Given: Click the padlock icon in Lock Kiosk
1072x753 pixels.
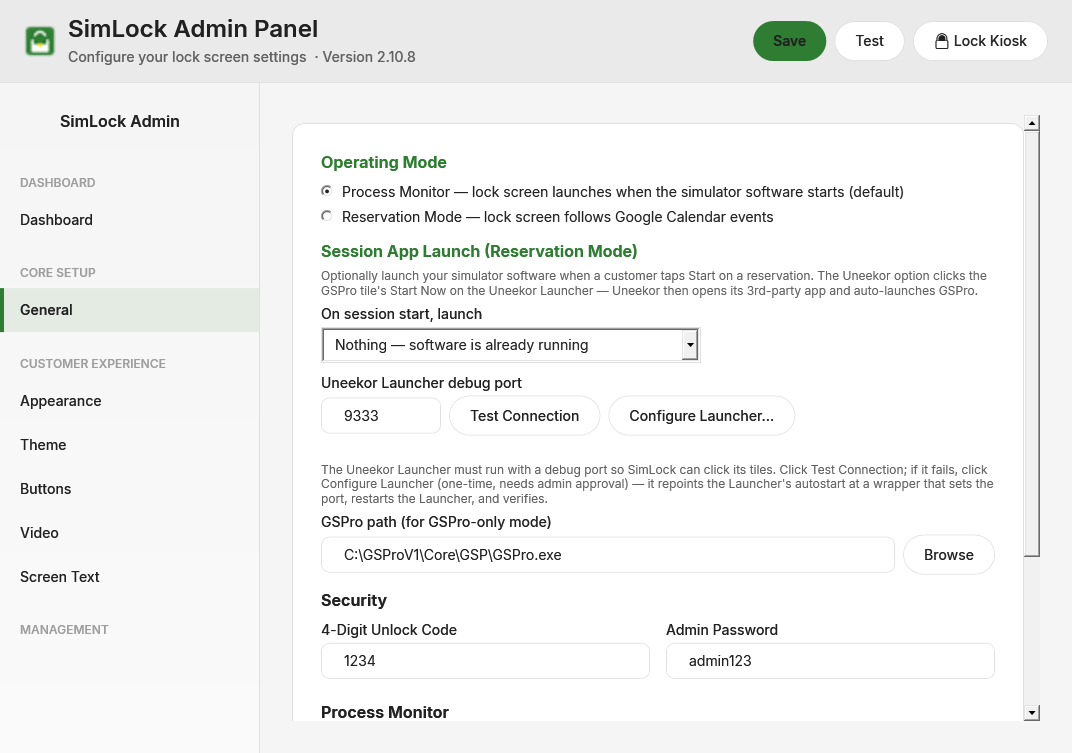Looking at the screenshot, I should coord(941,41).
